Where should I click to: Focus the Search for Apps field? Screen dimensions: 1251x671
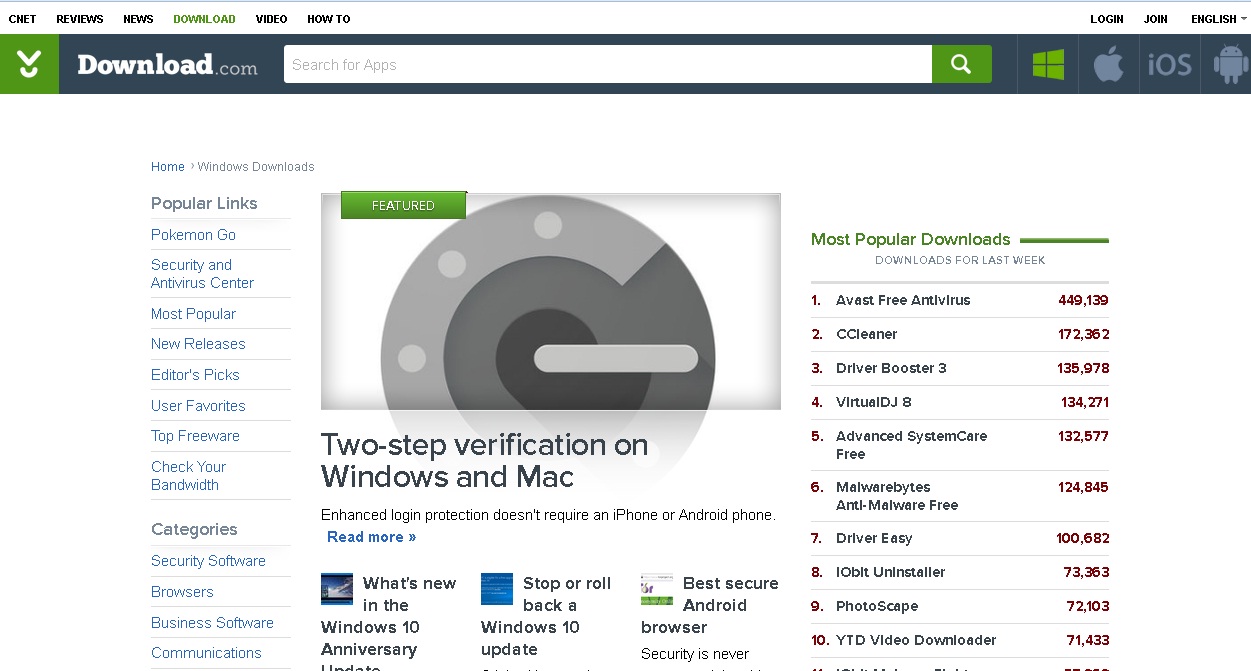[608, 64]
